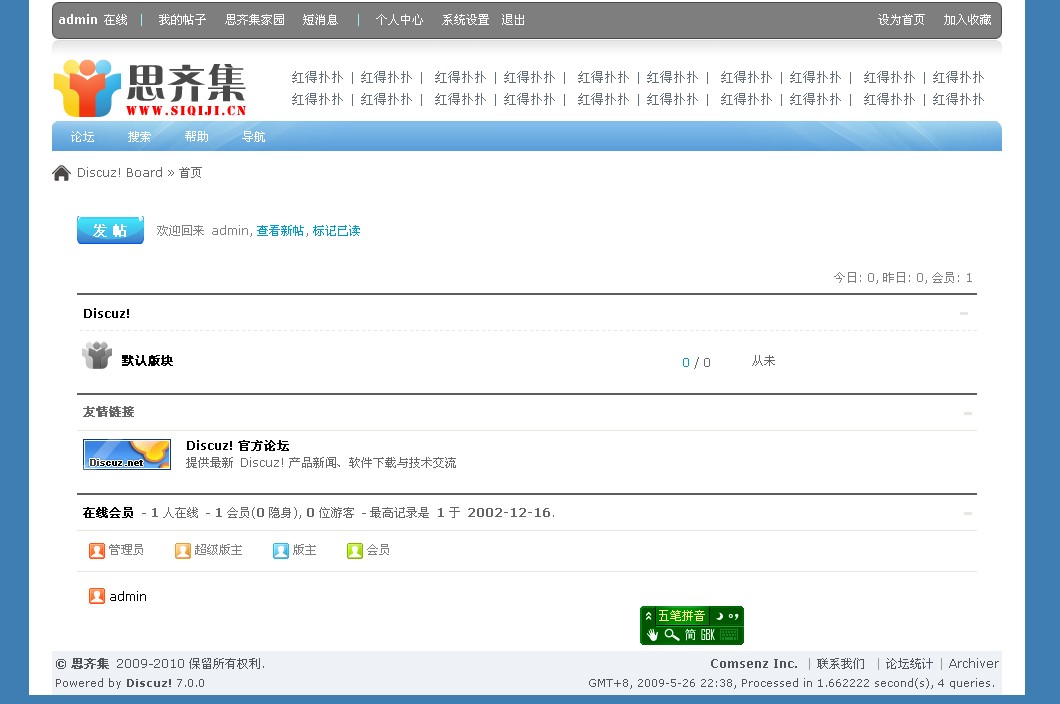Viewport: 1060px width, 704px height.
Task: Click the 会员 legend icon
Action: 355,550
